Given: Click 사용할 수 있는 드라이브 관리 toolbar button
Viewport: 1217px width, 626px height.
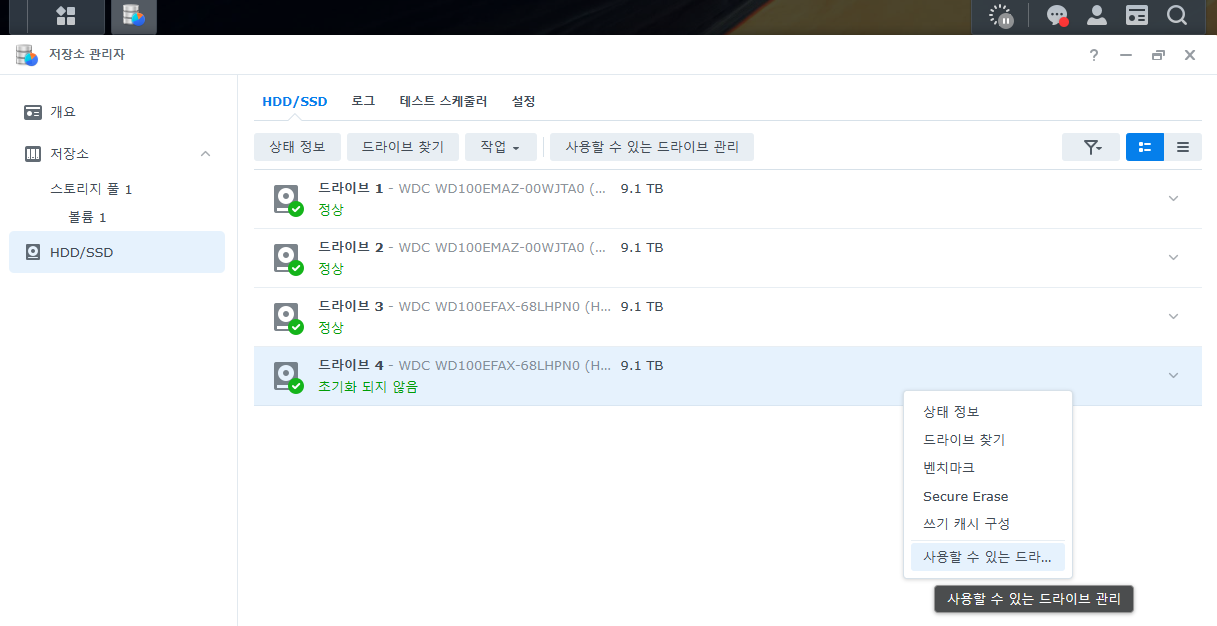Looking at the screenshot, I should (x=652, y=147).
